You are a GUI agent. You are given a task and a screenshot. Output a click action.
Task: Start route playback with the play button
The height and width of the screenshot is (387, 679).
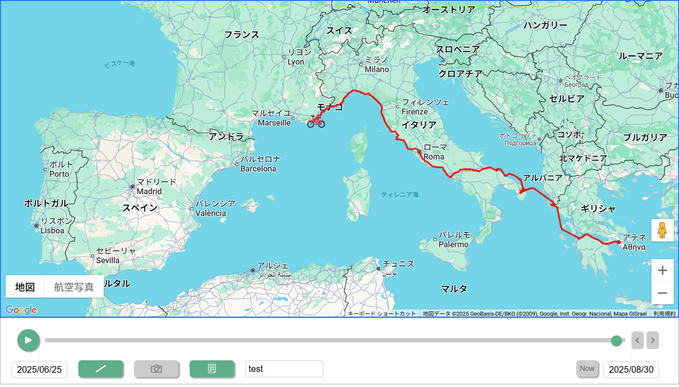pos(29,340)
